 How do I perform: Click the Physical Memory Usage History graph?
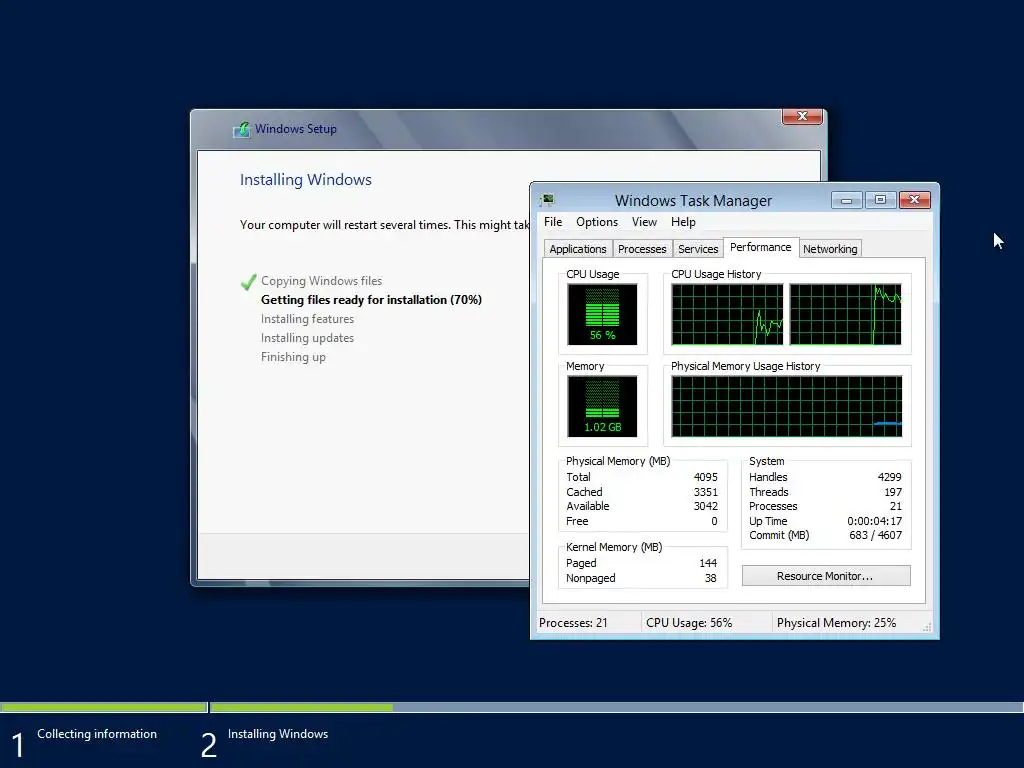coord(786,406)
